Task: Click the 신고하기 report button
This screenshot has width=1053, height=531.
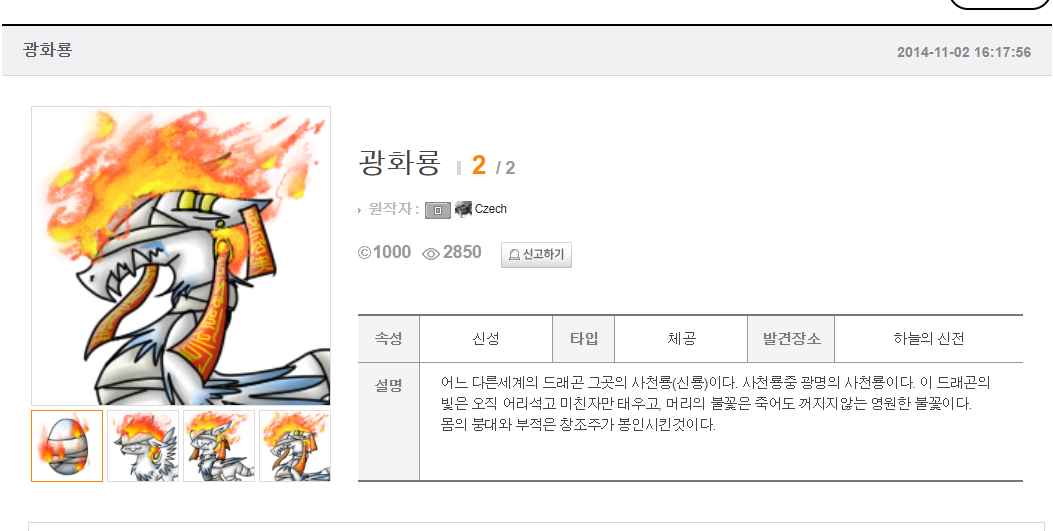Action: 536,255
